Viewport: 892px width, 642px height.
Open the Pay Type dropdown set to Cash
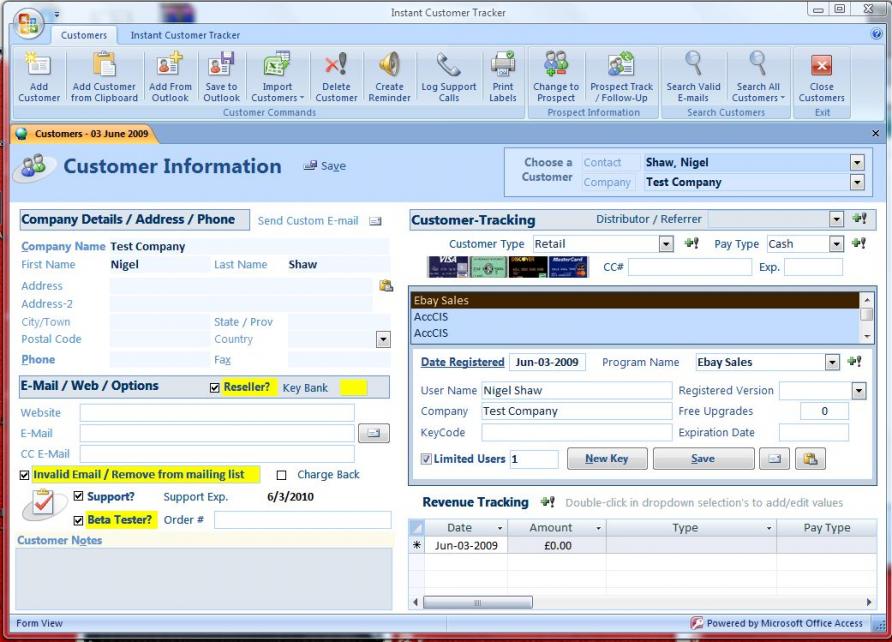pos(836,244)
